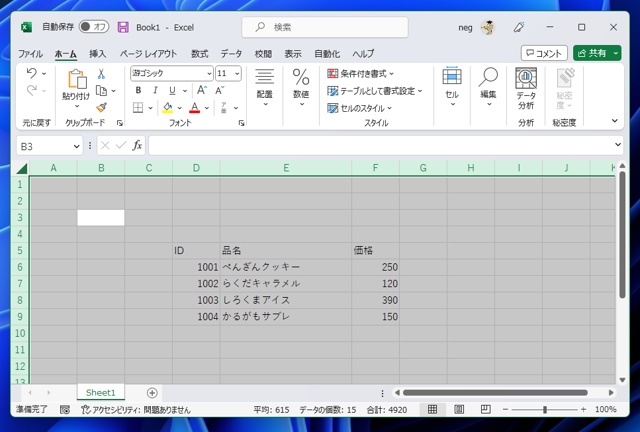The image size is (640, 432).
Task: Apply Underline formatting
Action: coord(172,90)
